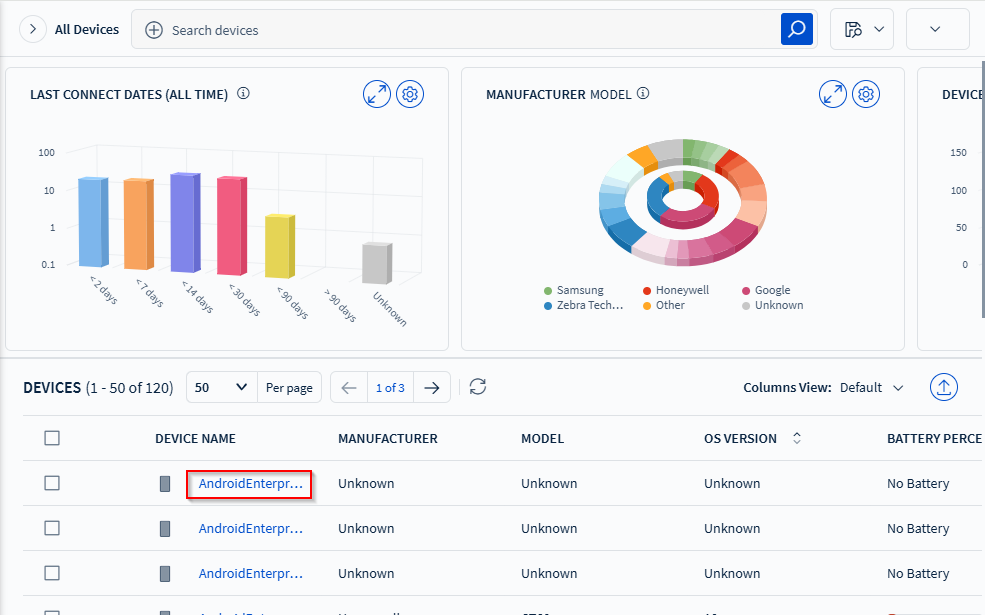985x615 pixels.
Task: Open the saved search filter dropdown
Action: [x=862, y=30]
